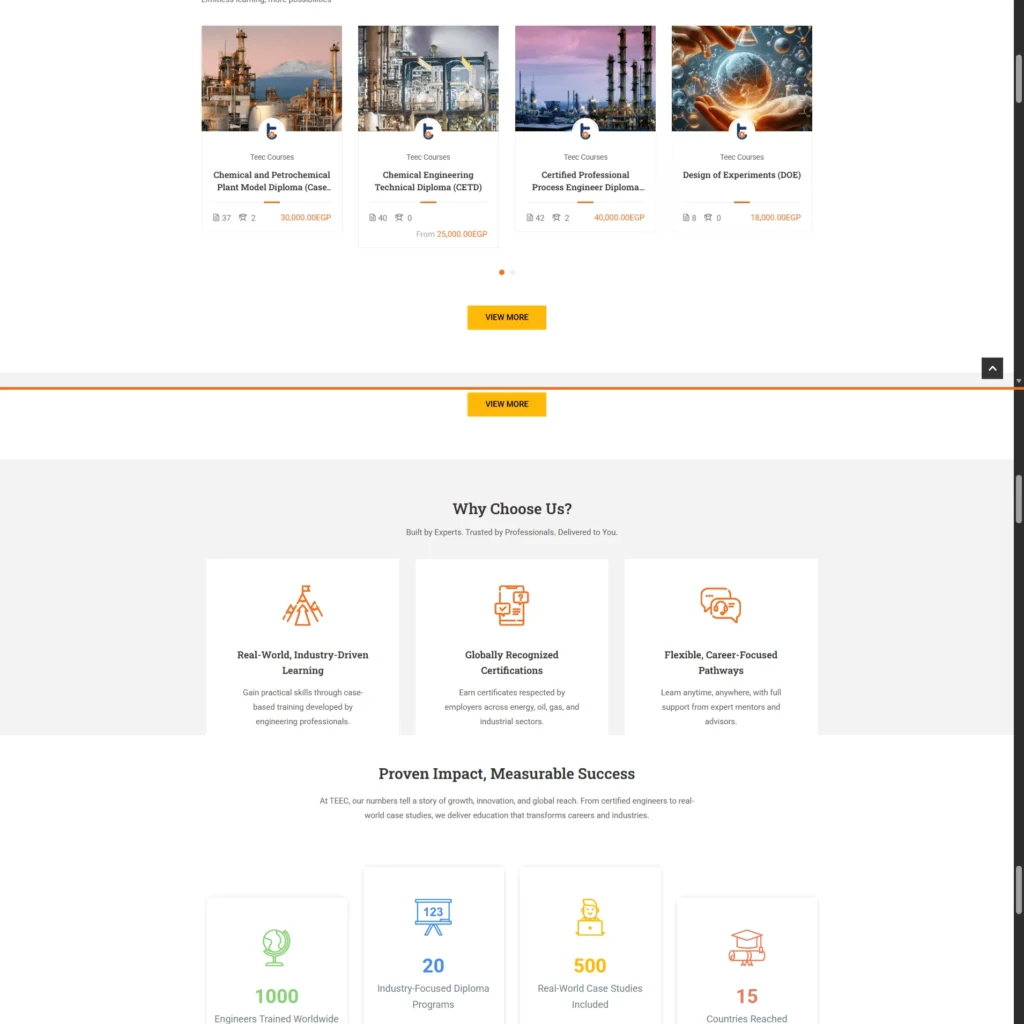Click the Design of Experiments course thumbnail

(x=742, y=77)
